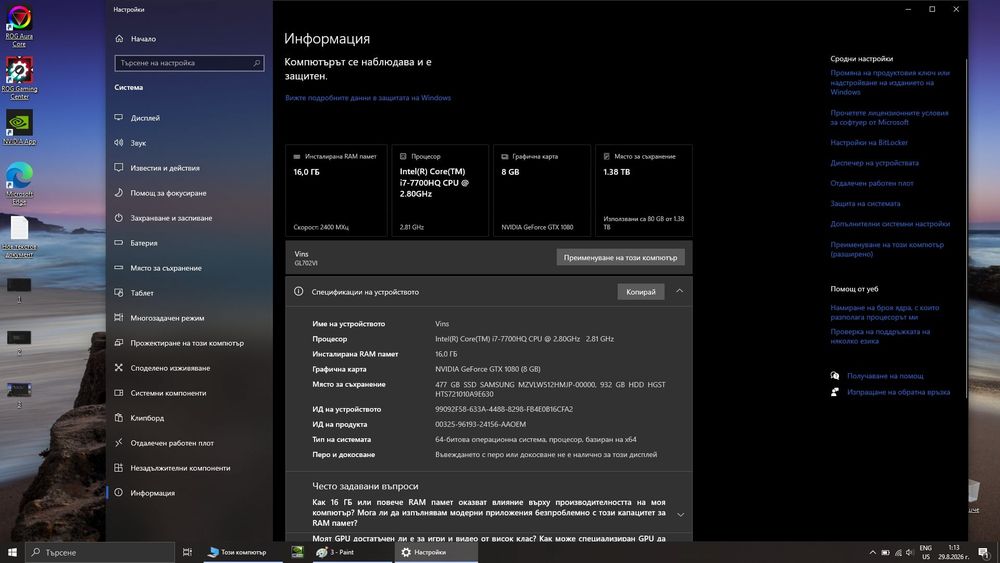Open volume control in system tray

909,553
